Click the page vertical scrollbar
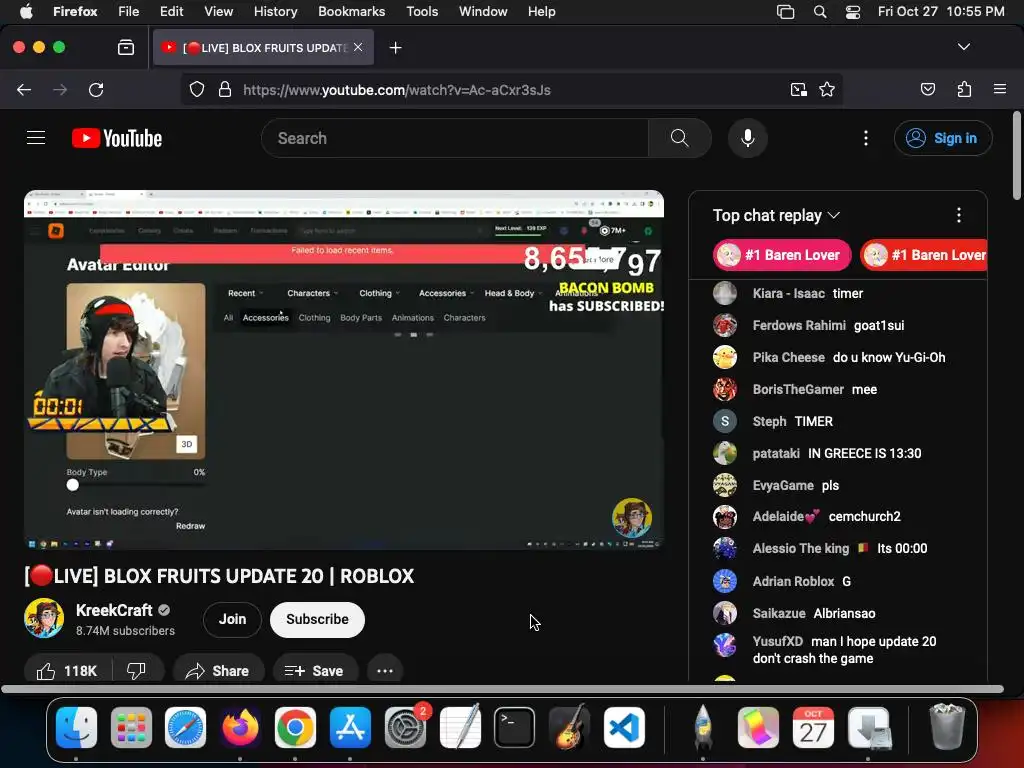The width and height of the screenshot is (1024, 768). point(1017,155)
